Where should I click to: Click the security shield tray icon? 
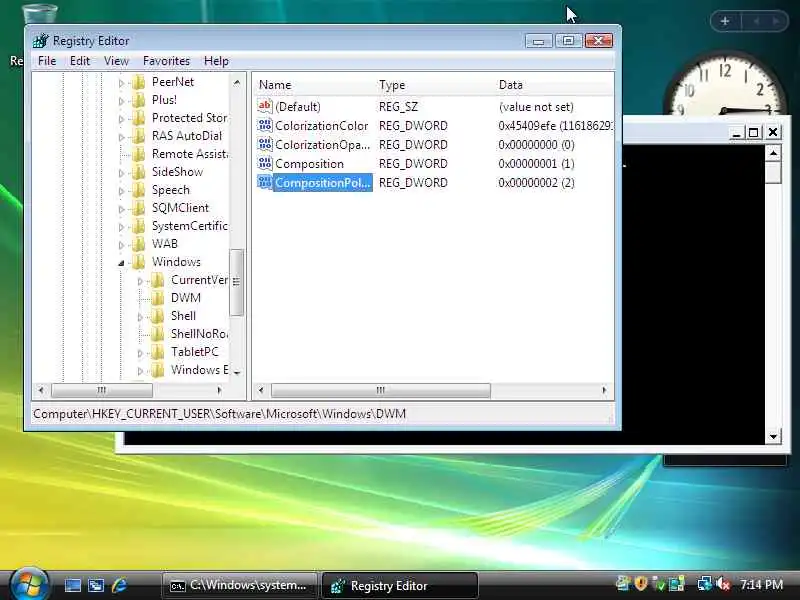[641, 583]
